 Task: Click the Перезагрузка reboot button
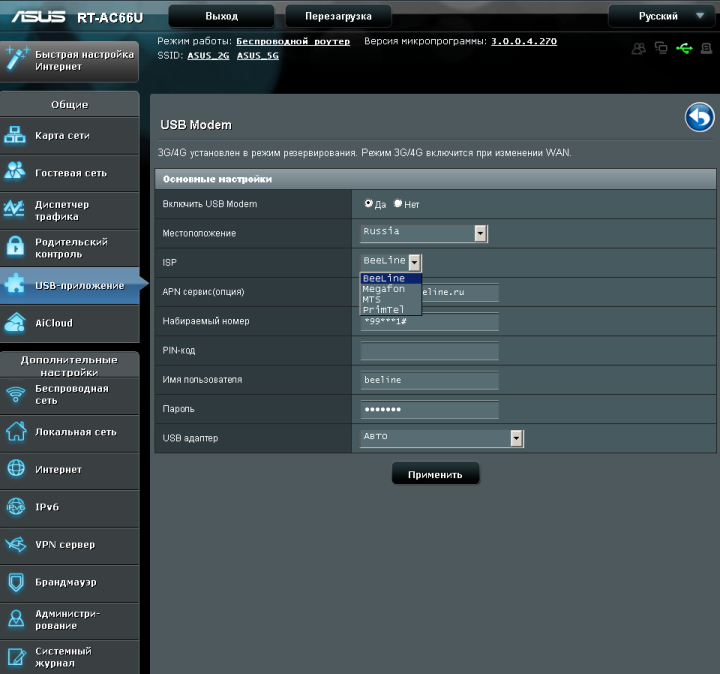[338, 17]
